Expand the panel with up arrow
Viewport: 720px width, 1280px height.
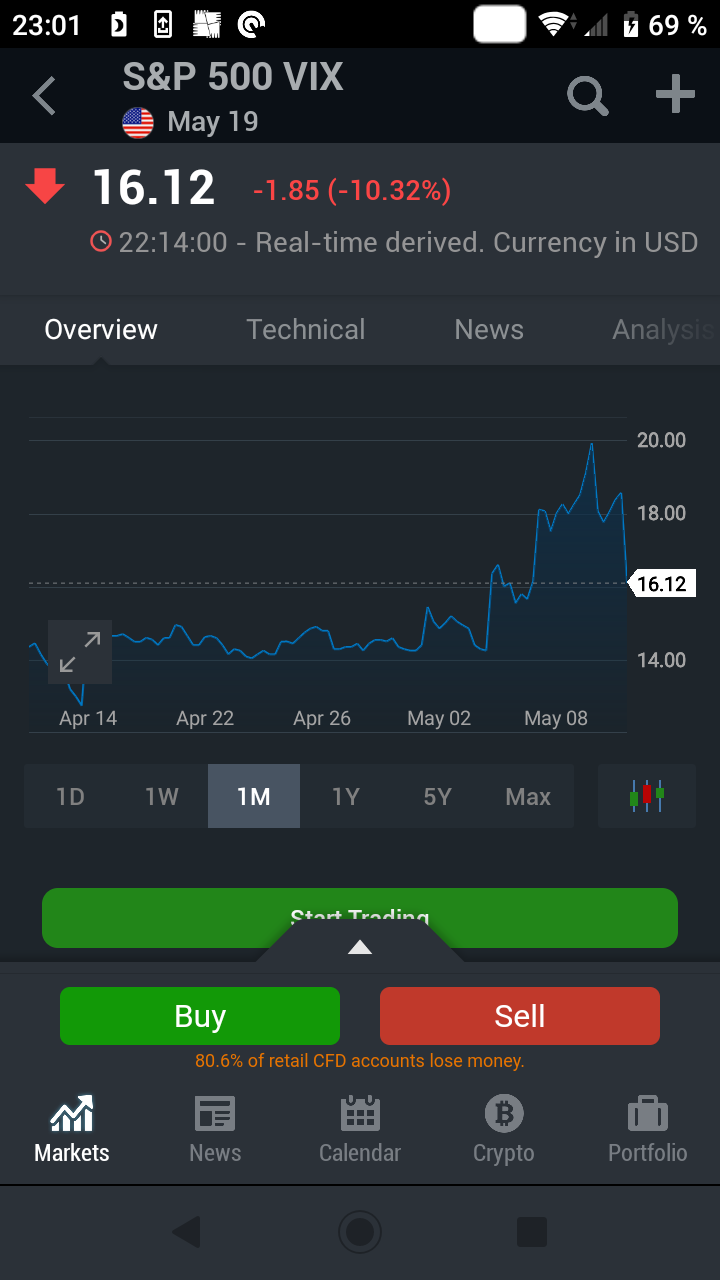tap(360, 947)
